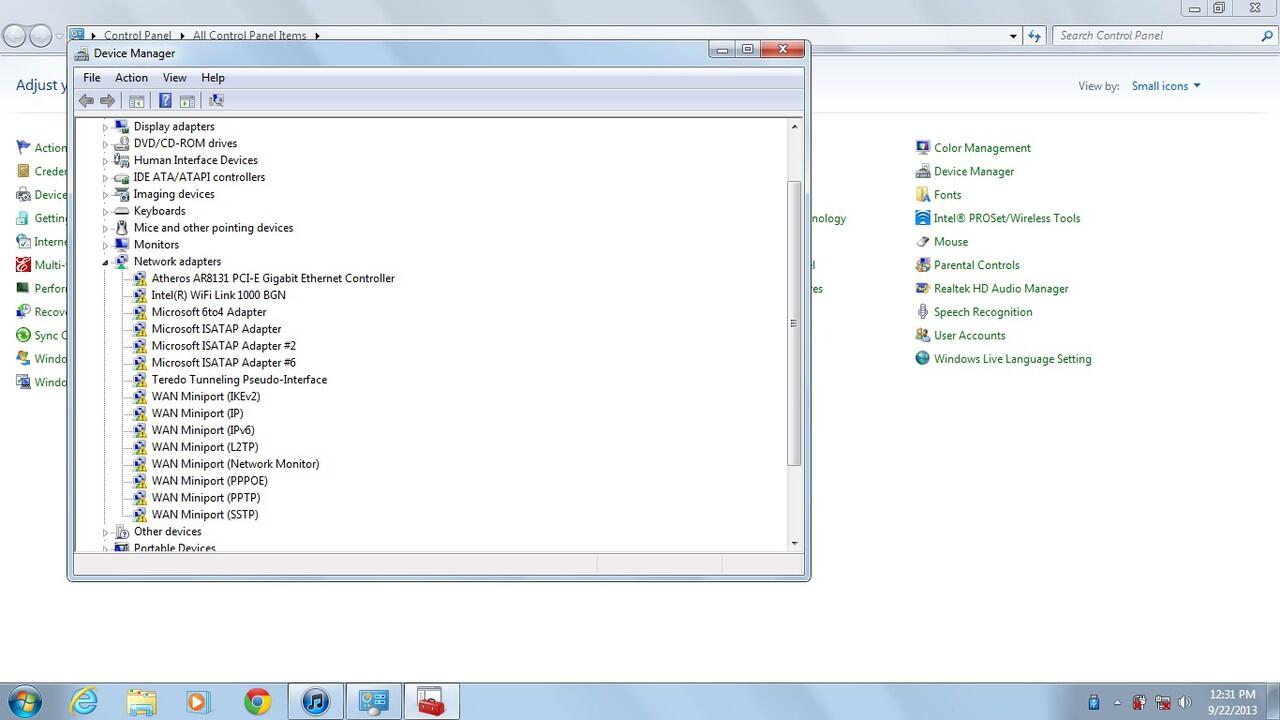Click Windows Live Language Setting globe icon
The width and height of the screenshot is (1280, 720).
point(923,358)
